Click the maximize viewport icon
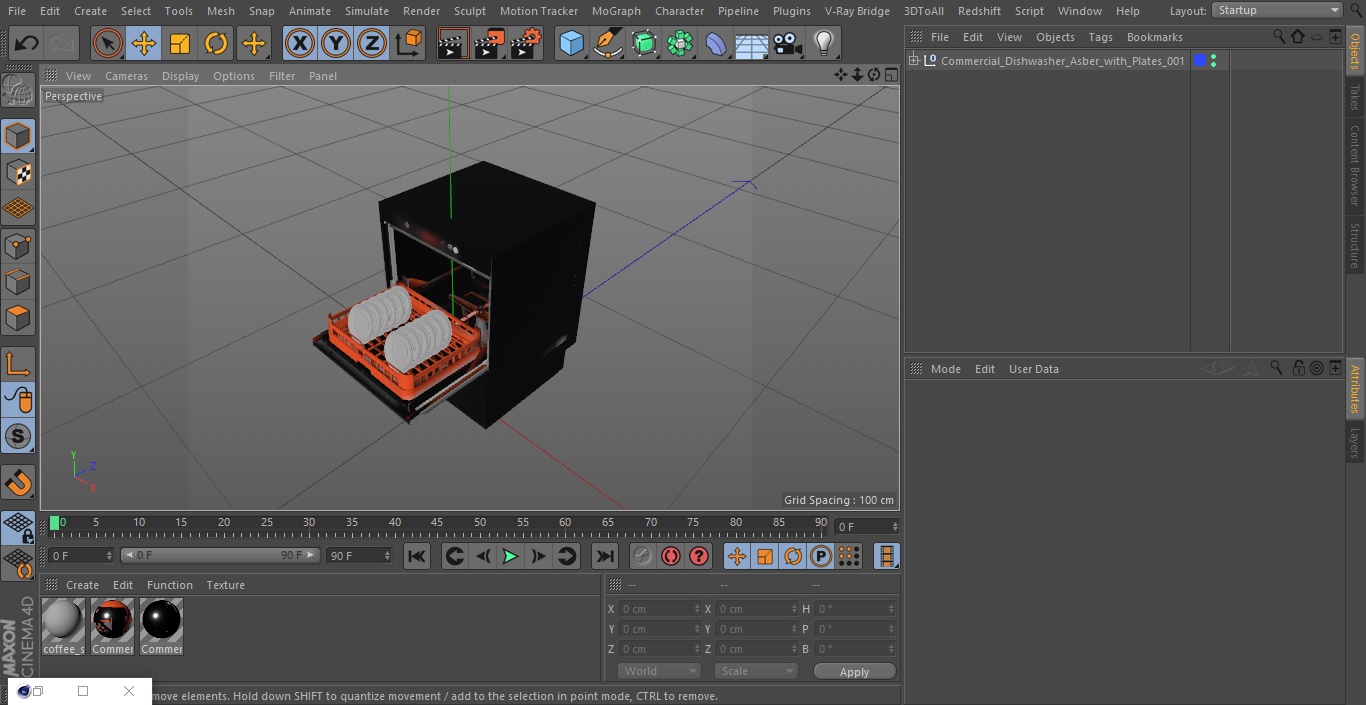Image resolution: width=1366 pixels, height=705 pixels. [x=890, y=75]
